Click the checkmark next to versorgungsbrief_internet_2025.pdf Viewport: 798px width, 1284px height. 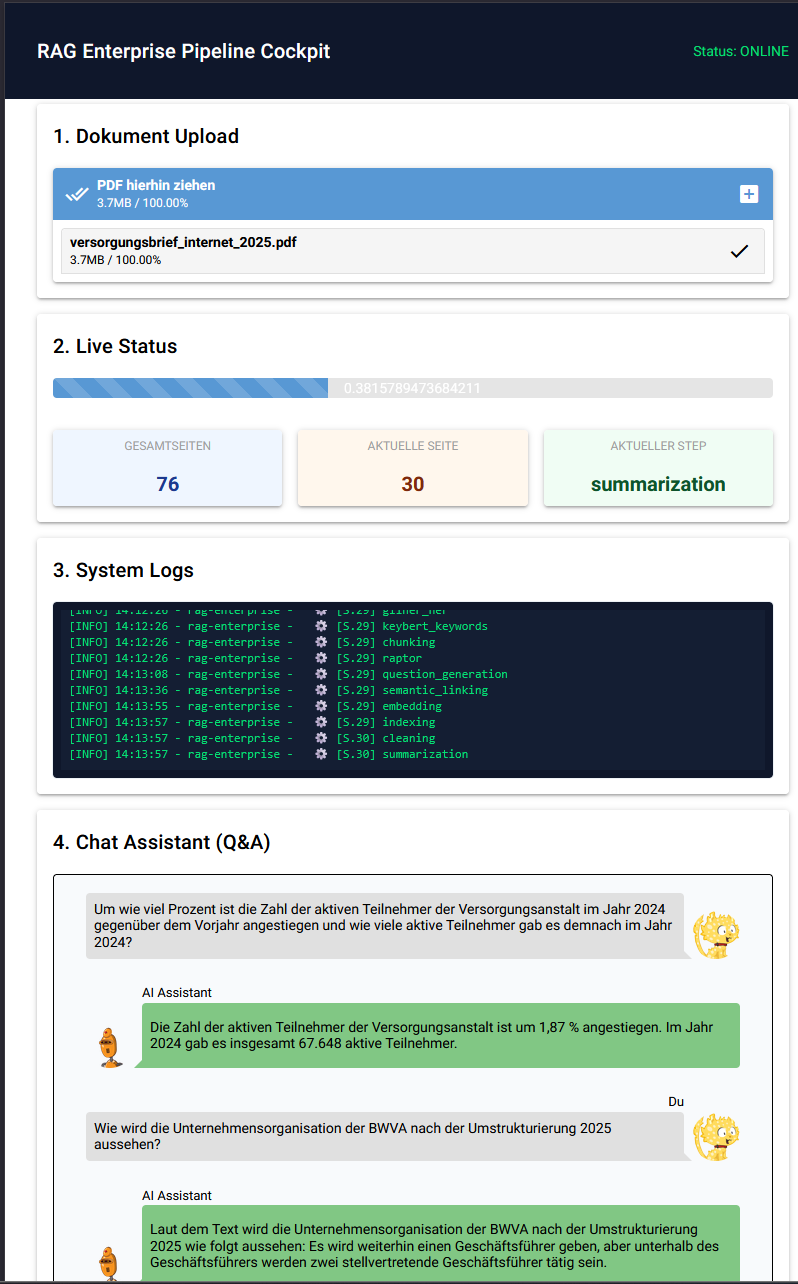point(739,251)
